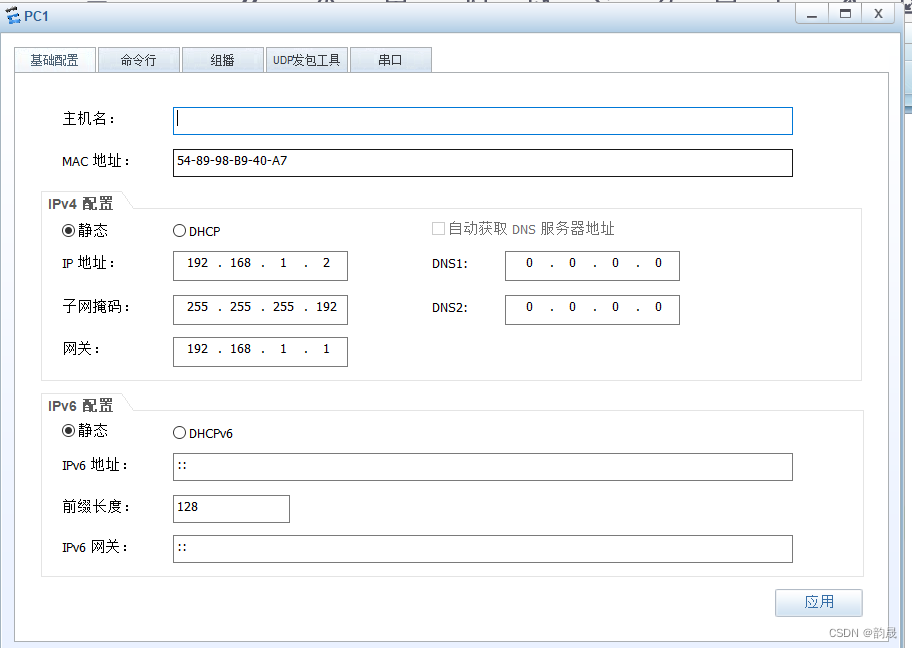
Task: Click the 子网掩码 input field
Action: [x=260, y=309]
